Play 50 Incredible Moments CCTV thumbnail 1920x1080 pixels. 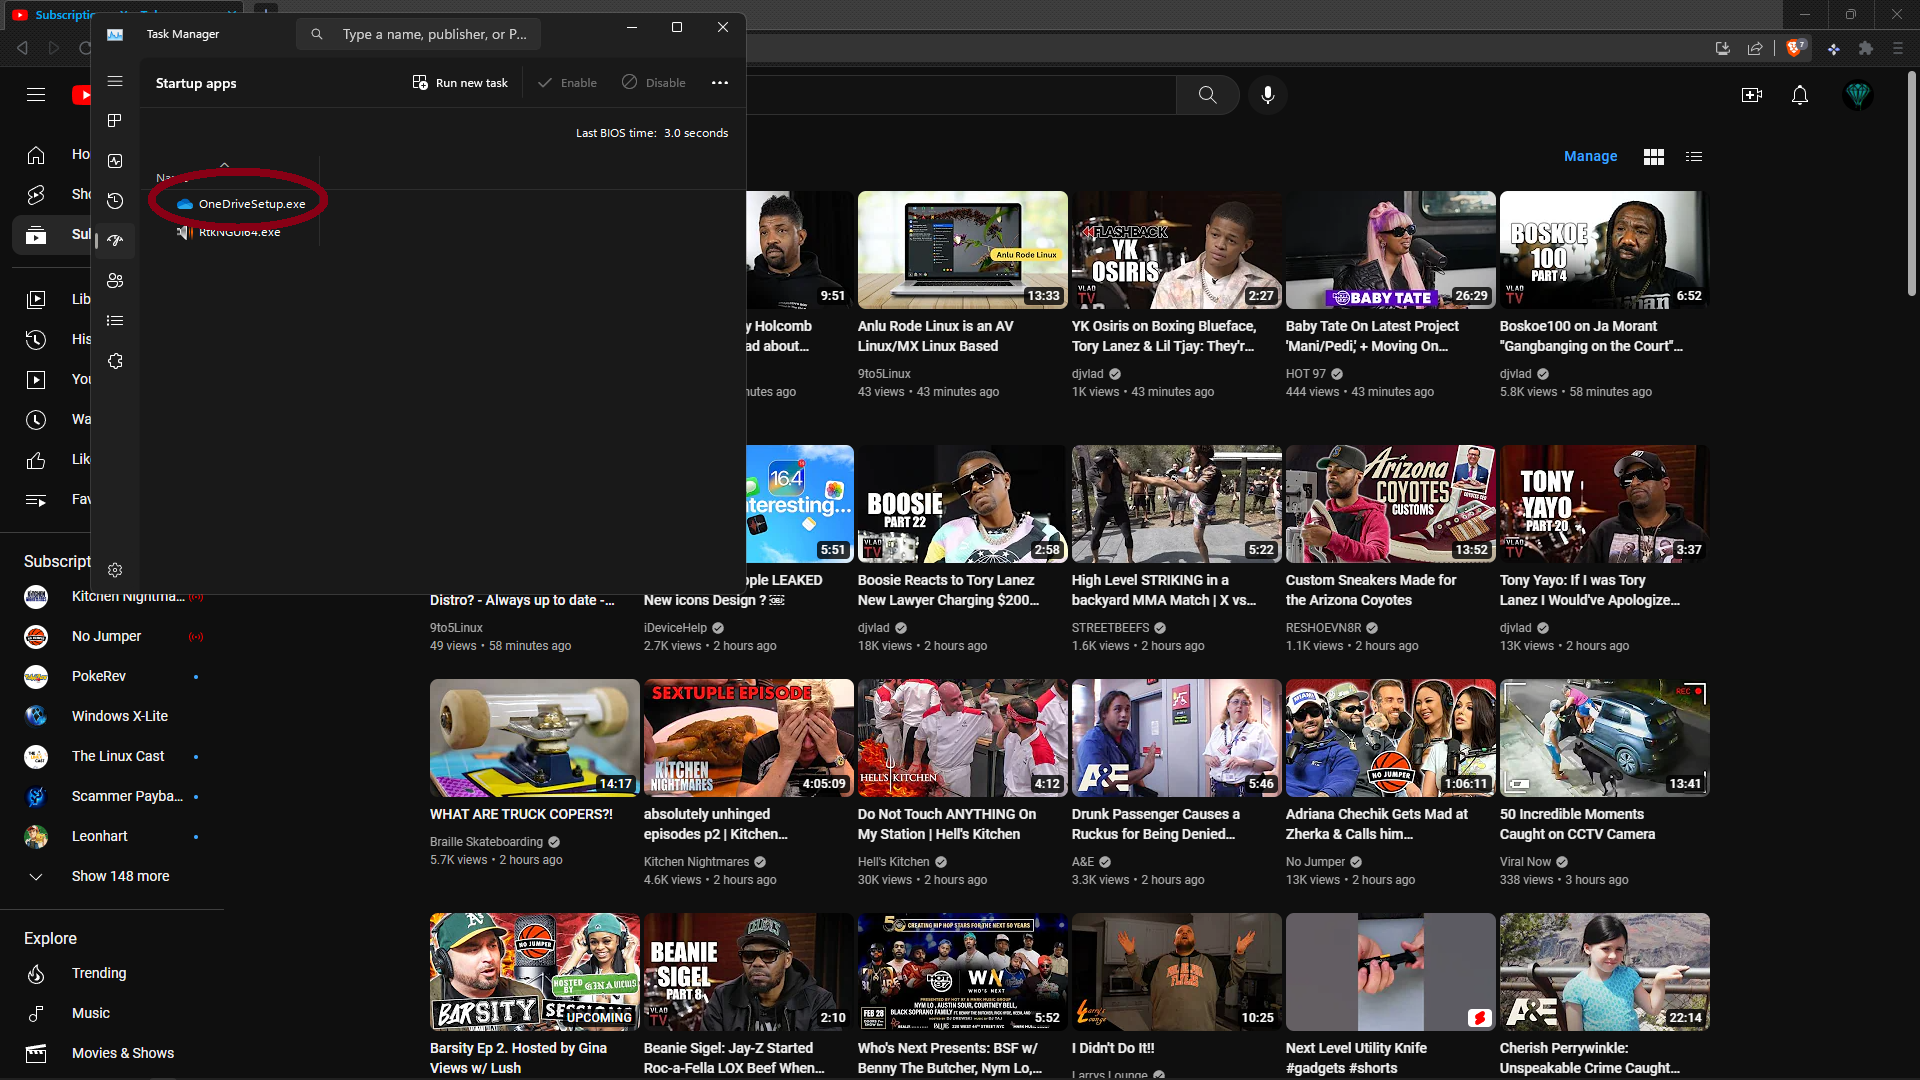[x=1604, y=738]
